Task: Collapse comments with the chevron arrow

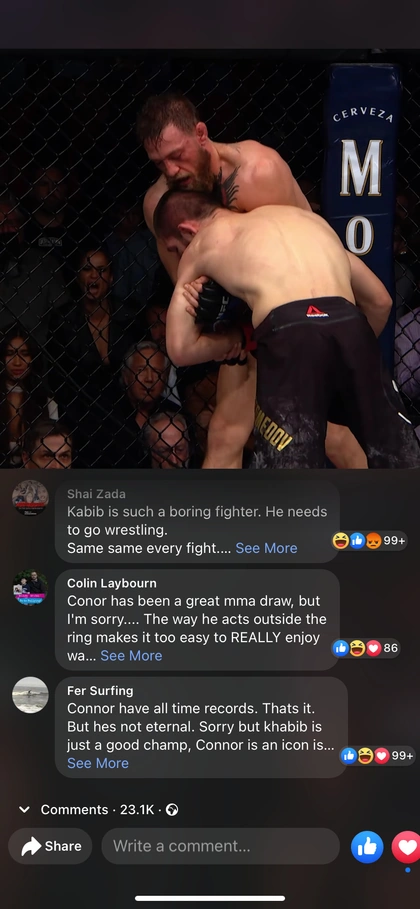Action: [x=24, y=810]
